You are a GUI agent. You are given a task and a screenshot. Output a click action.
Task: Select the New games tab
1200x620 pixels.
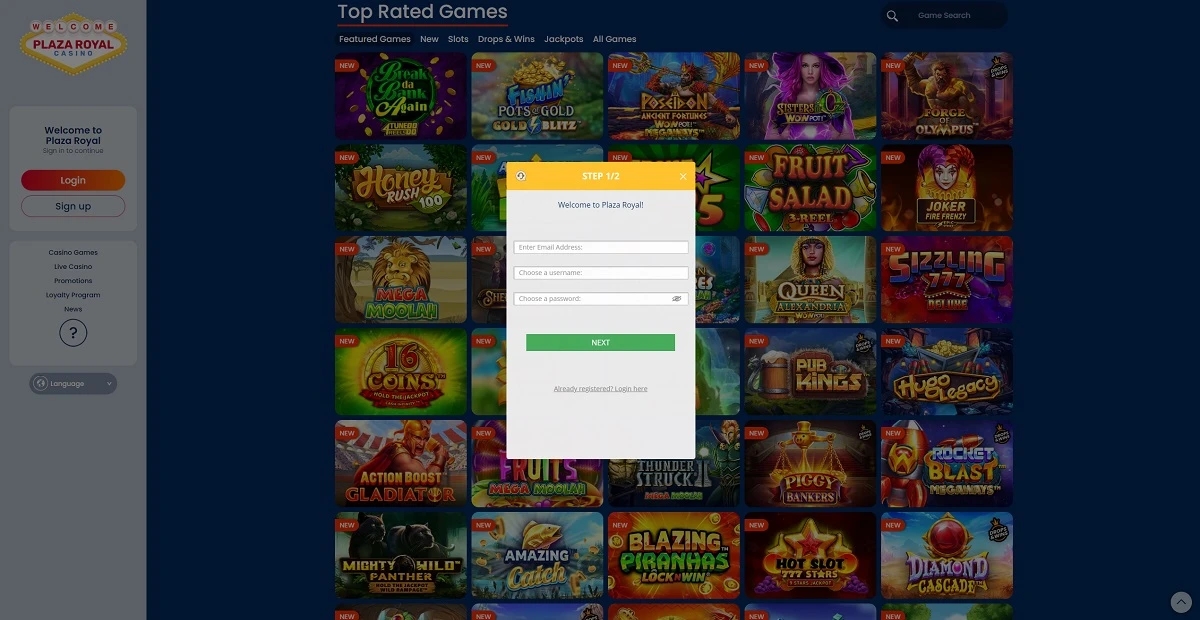pos(429,39)
